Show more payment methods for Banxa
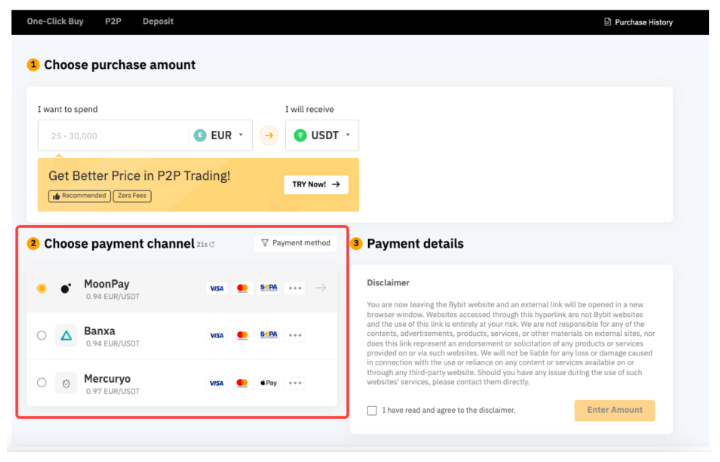 tap(295, 336)
